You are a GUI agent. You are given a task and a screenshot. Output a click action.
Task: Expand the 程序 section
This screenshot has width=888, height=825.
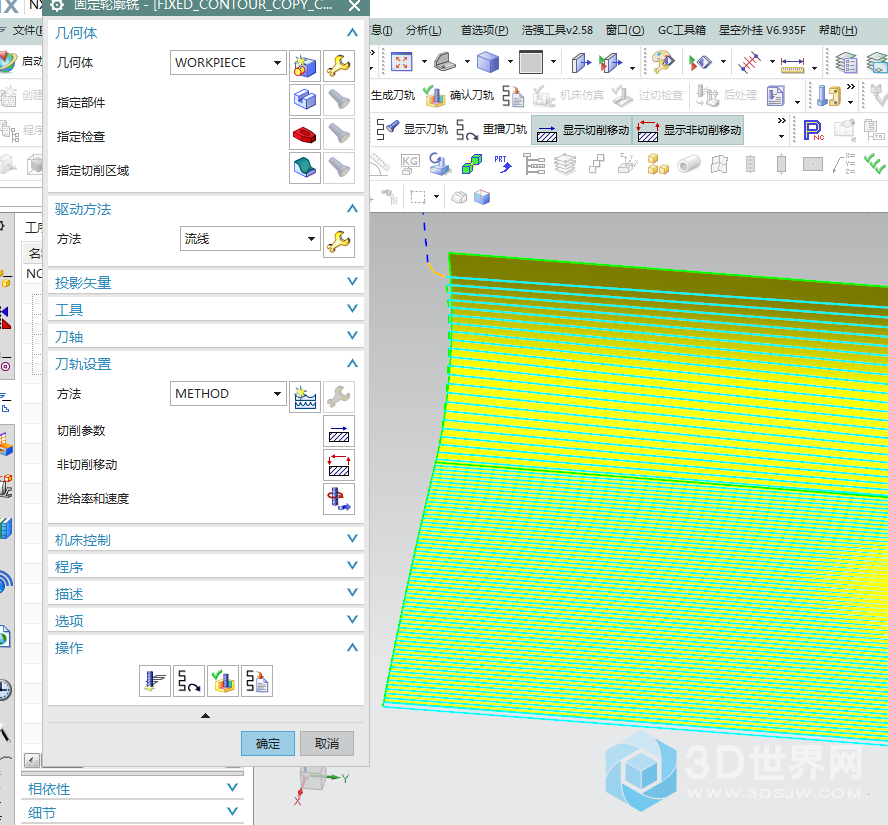pos(352,566)
